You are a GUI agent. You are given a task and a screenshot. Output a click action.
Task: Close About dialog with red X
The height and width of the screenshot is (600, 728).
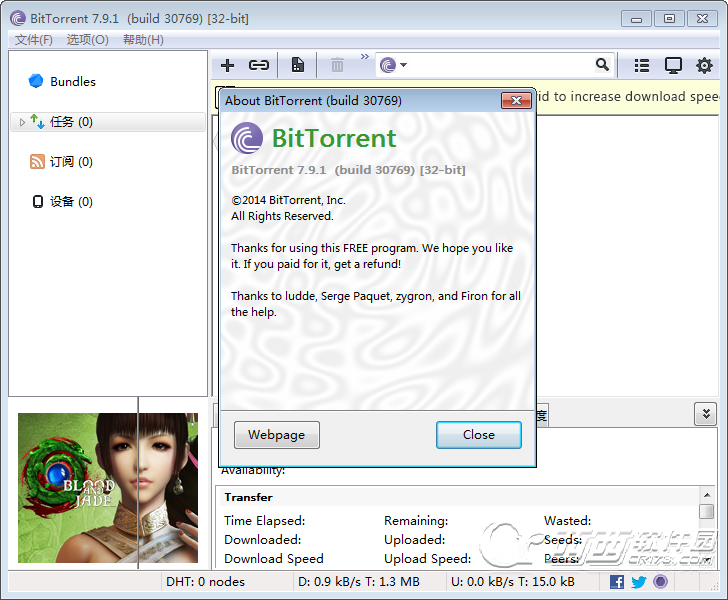coord(516,100)
